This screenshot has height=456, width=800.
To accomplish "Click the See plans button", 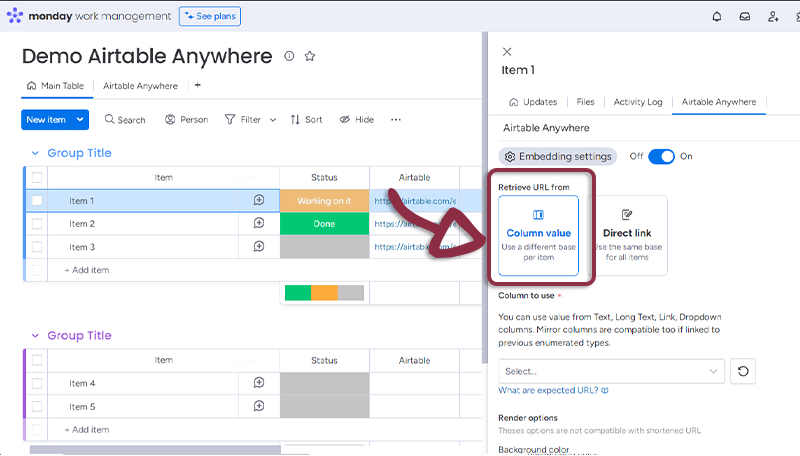I will (210, 16).
